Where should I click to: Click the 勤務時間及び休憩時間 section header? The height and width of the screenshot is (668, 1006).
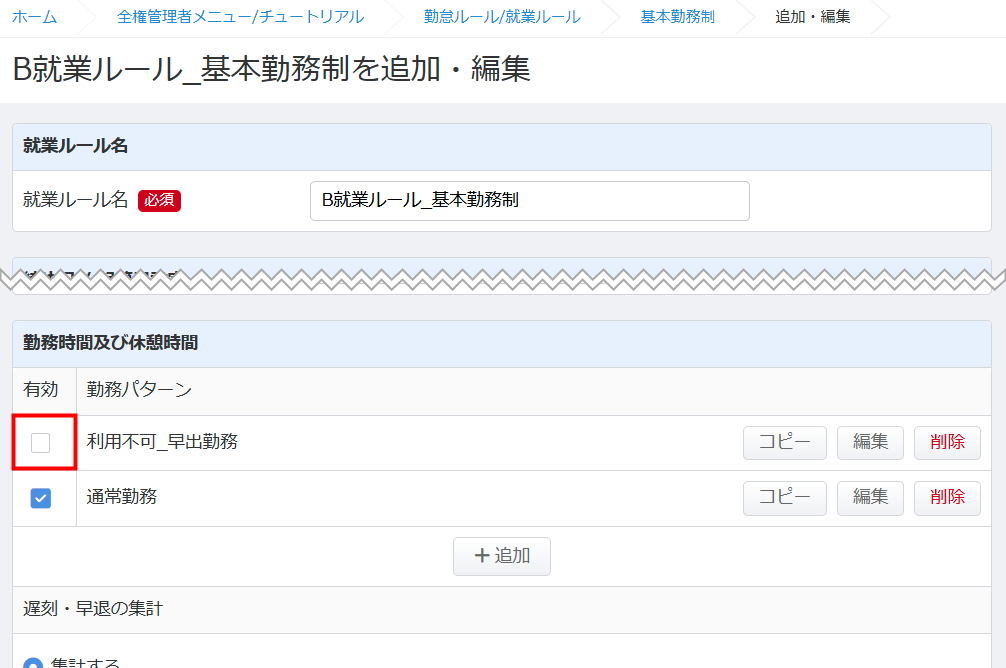click(111, 342)
